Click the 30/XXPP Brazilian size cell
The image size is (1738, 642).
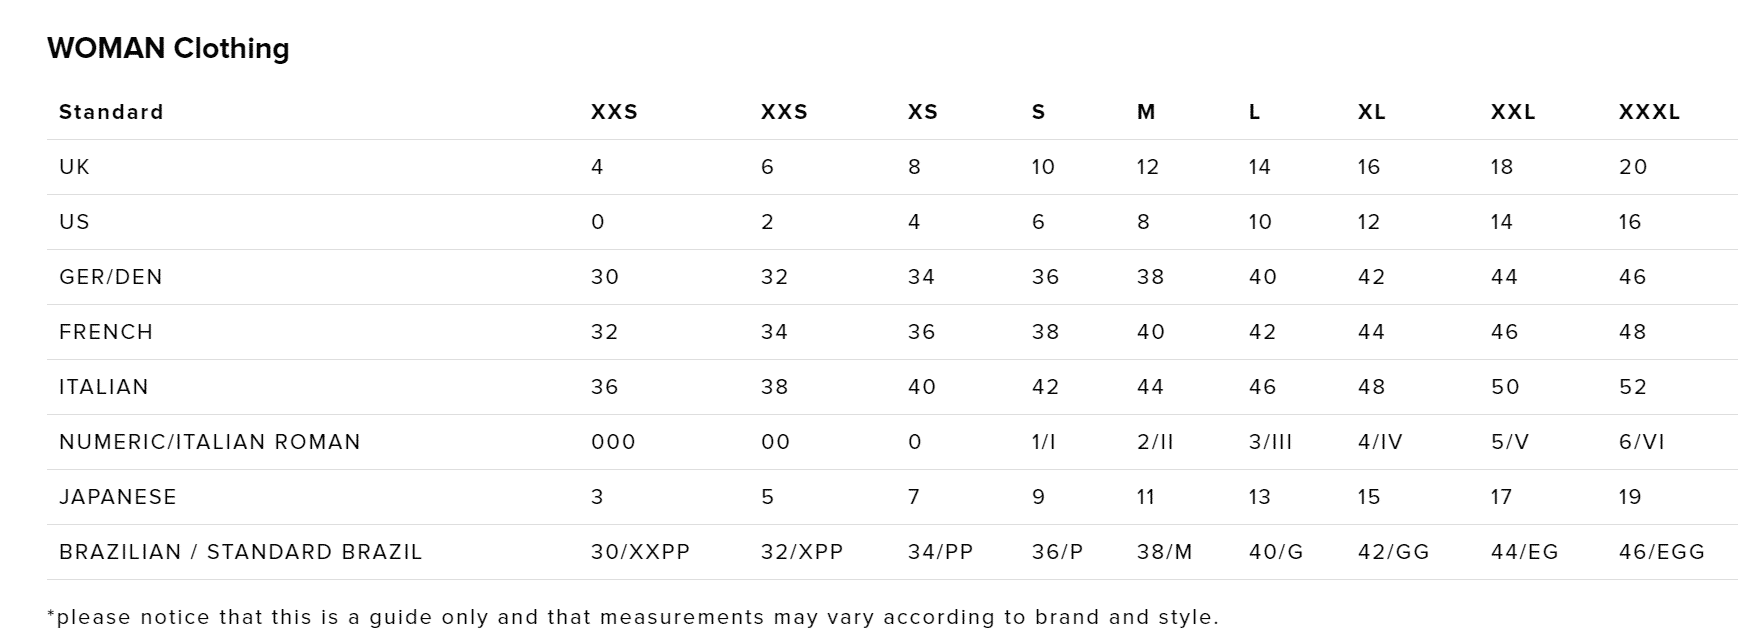pos(640,552)
